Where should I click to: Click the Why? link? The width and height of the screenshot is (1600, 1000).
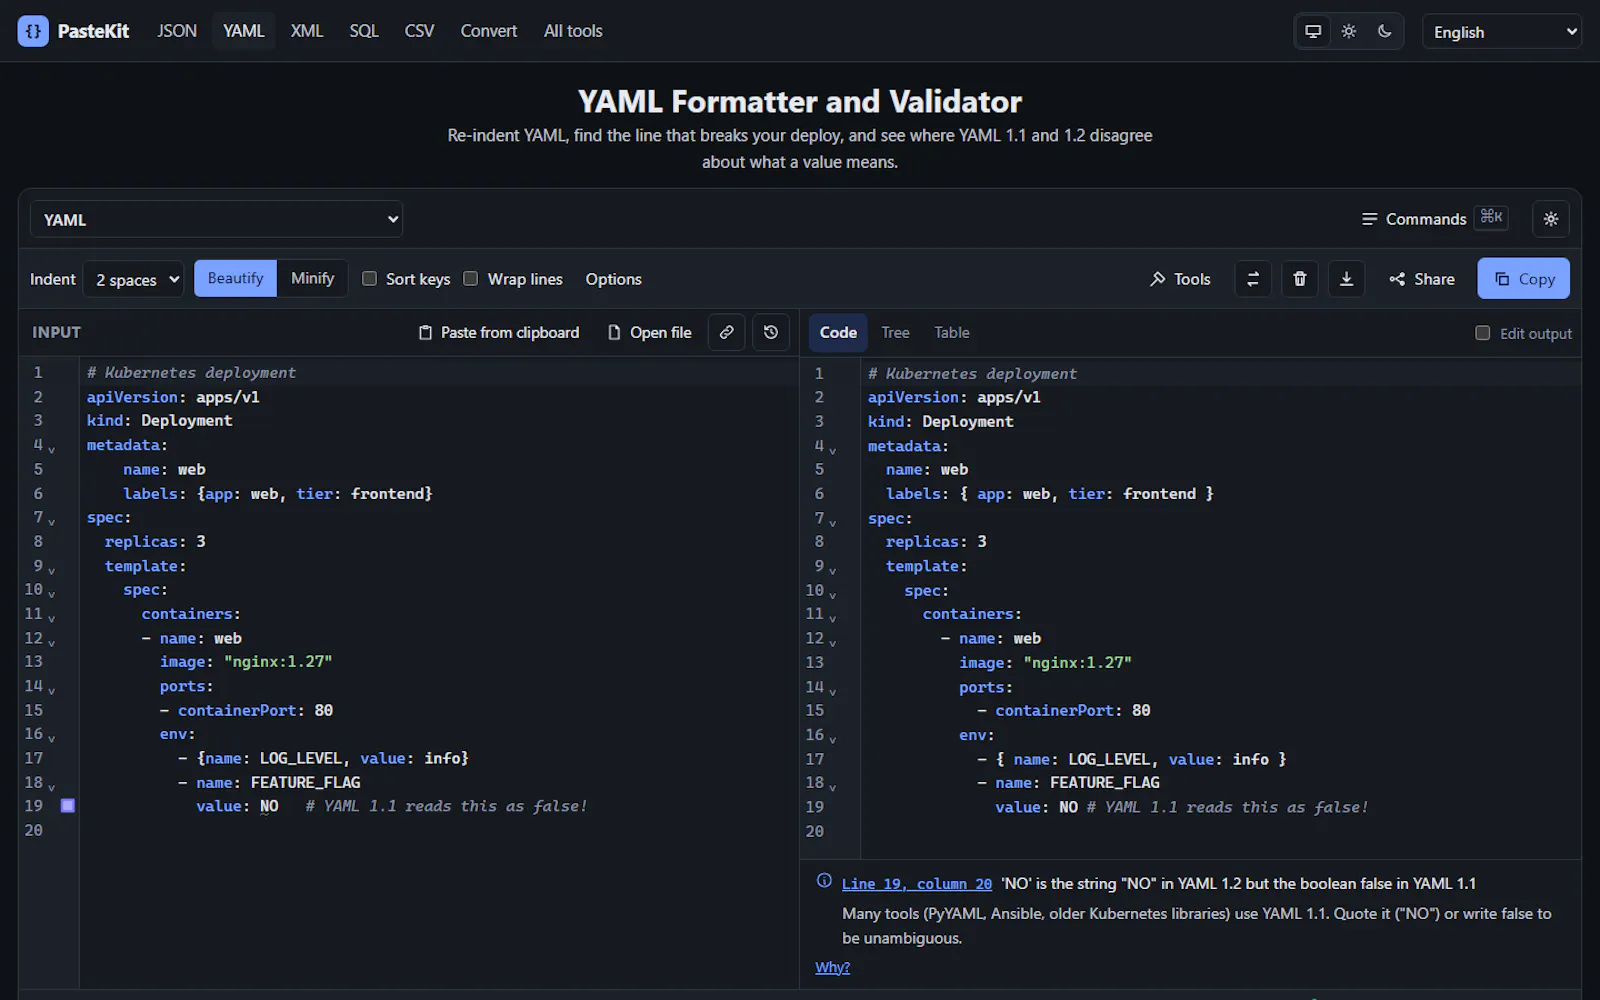pos(832,967)
